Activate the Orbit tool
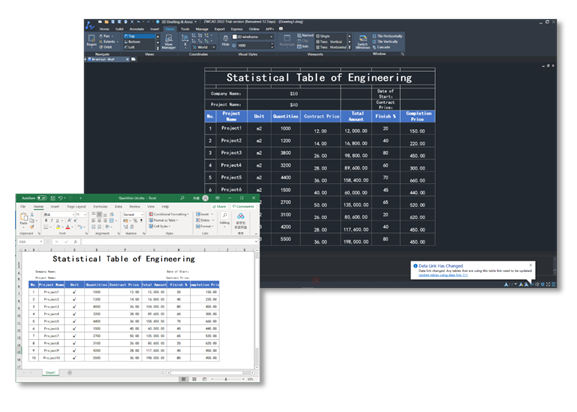 106,47
